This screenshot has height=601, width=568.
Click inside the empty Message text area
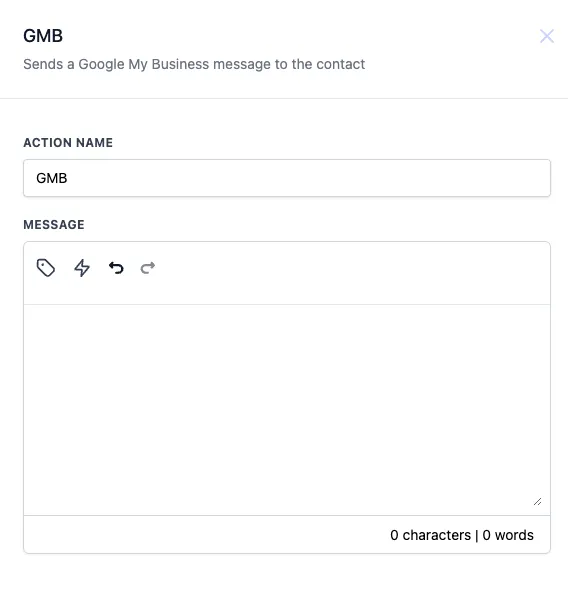tap(287, 409)
